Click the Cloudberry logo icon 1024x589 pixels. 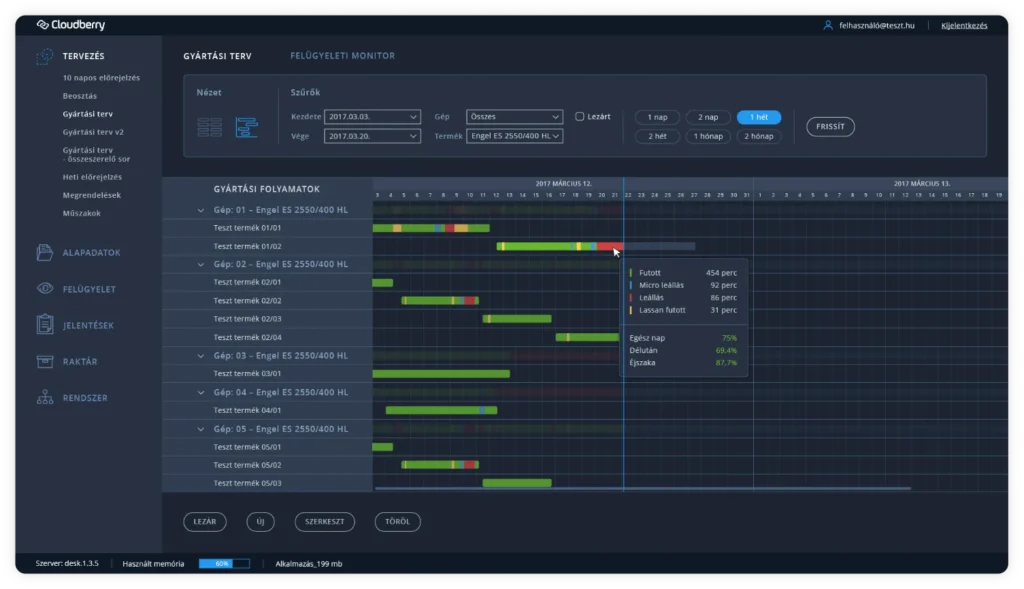[42, 25]
